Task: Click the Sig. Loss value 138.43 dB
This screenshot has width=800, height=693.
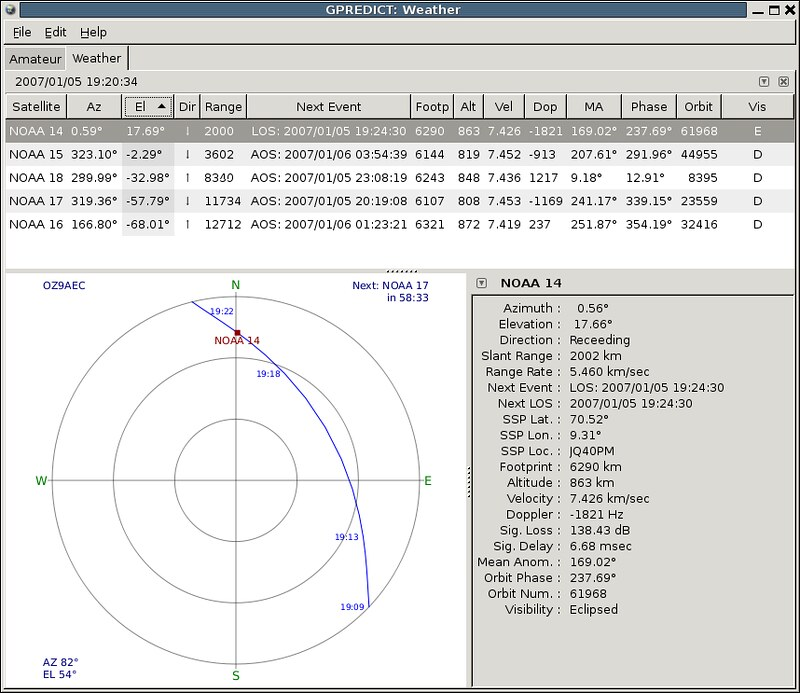Action: tap(599, 530)
